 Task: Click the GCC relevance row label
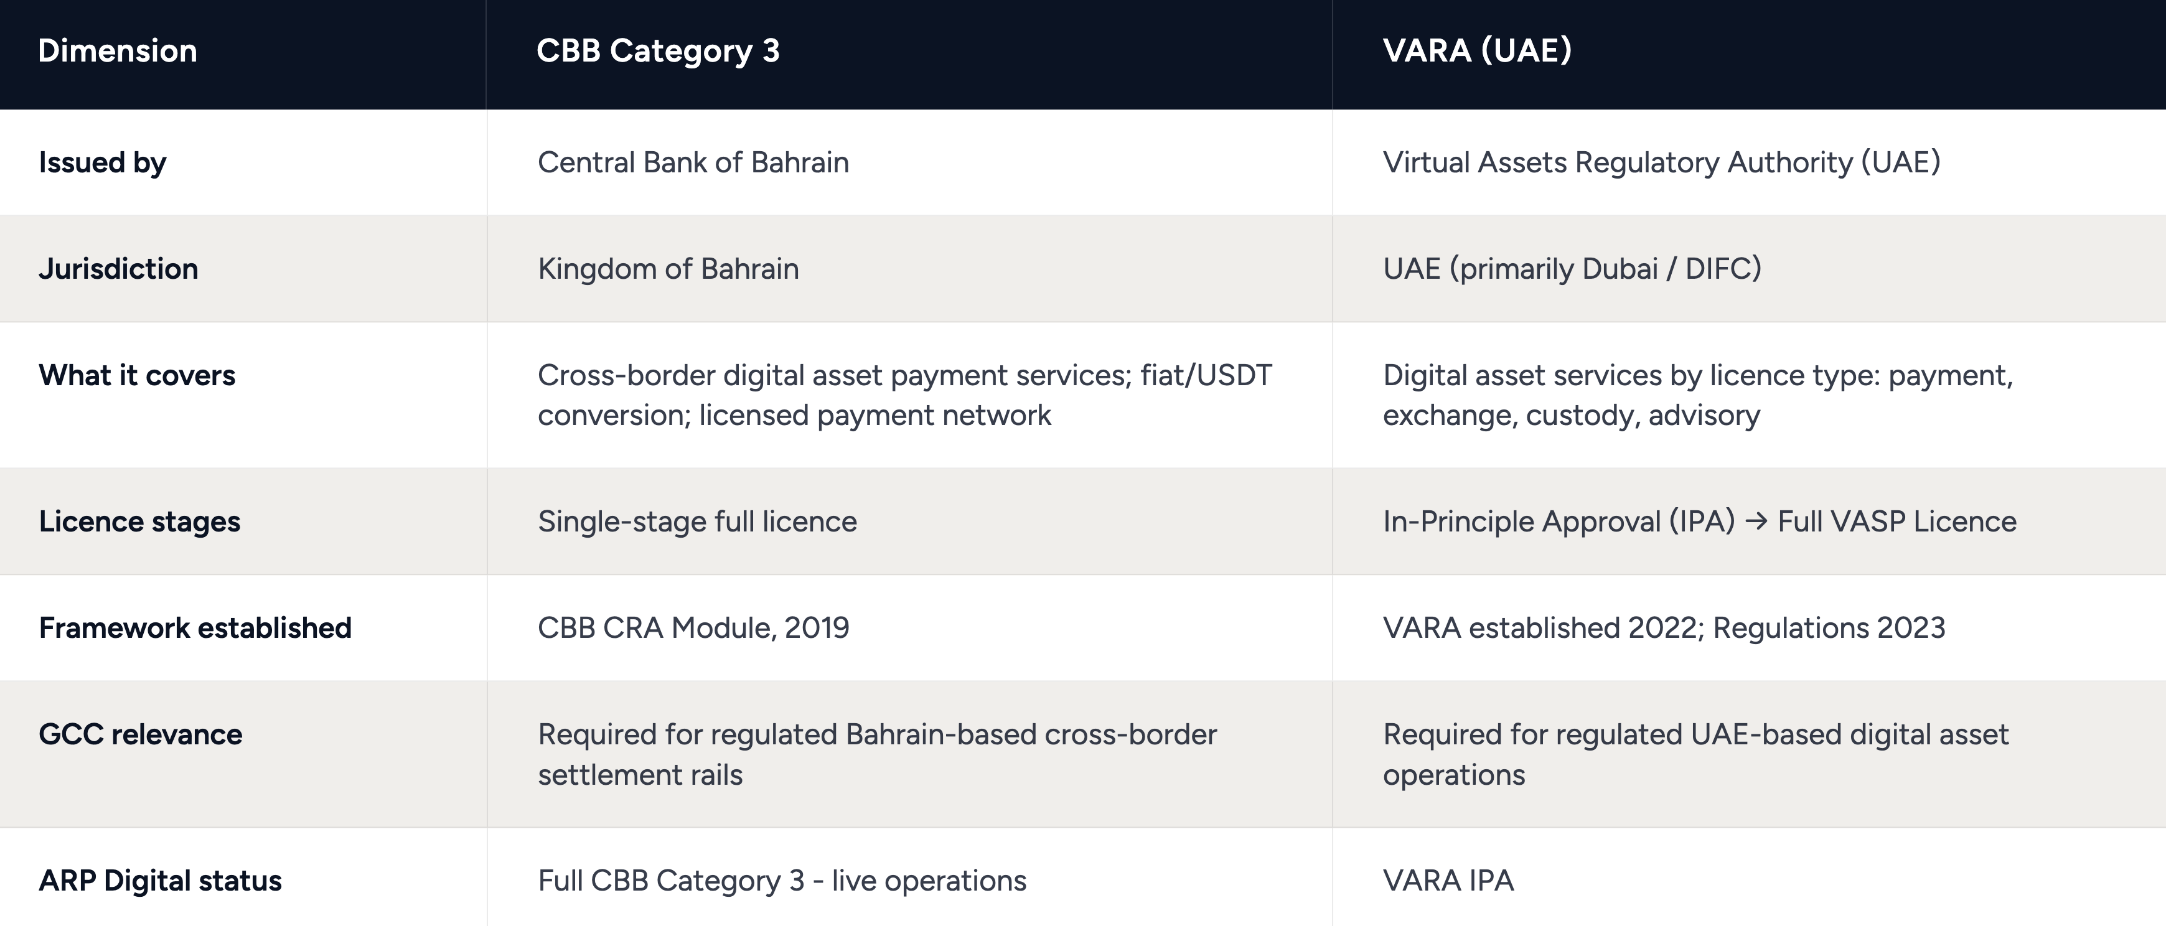tap(140, 734)
